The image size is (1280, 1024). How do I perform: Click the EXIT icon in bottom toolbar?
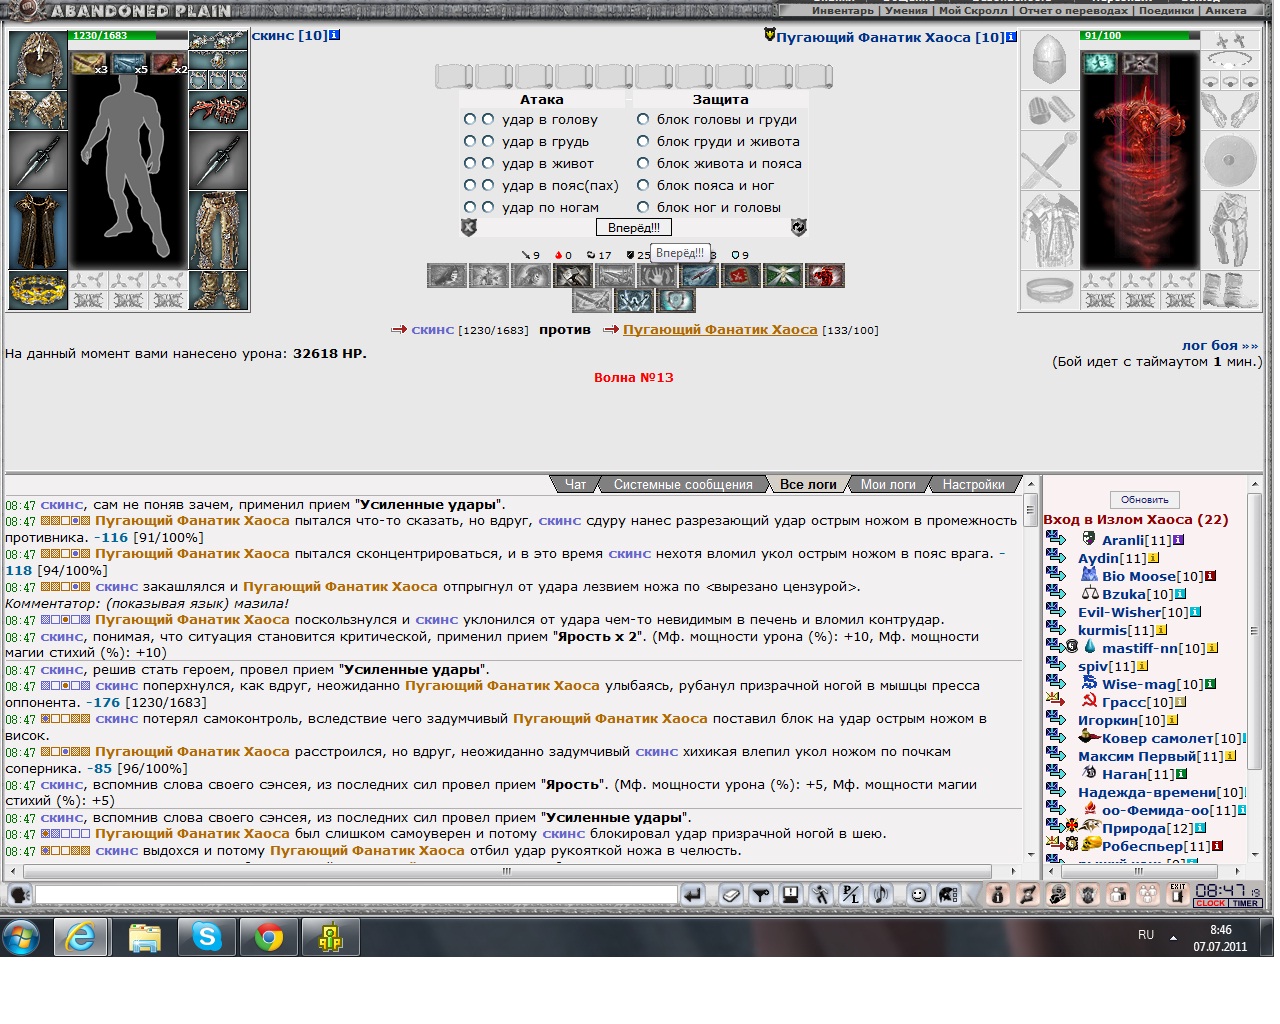[x=1177, y=895]
